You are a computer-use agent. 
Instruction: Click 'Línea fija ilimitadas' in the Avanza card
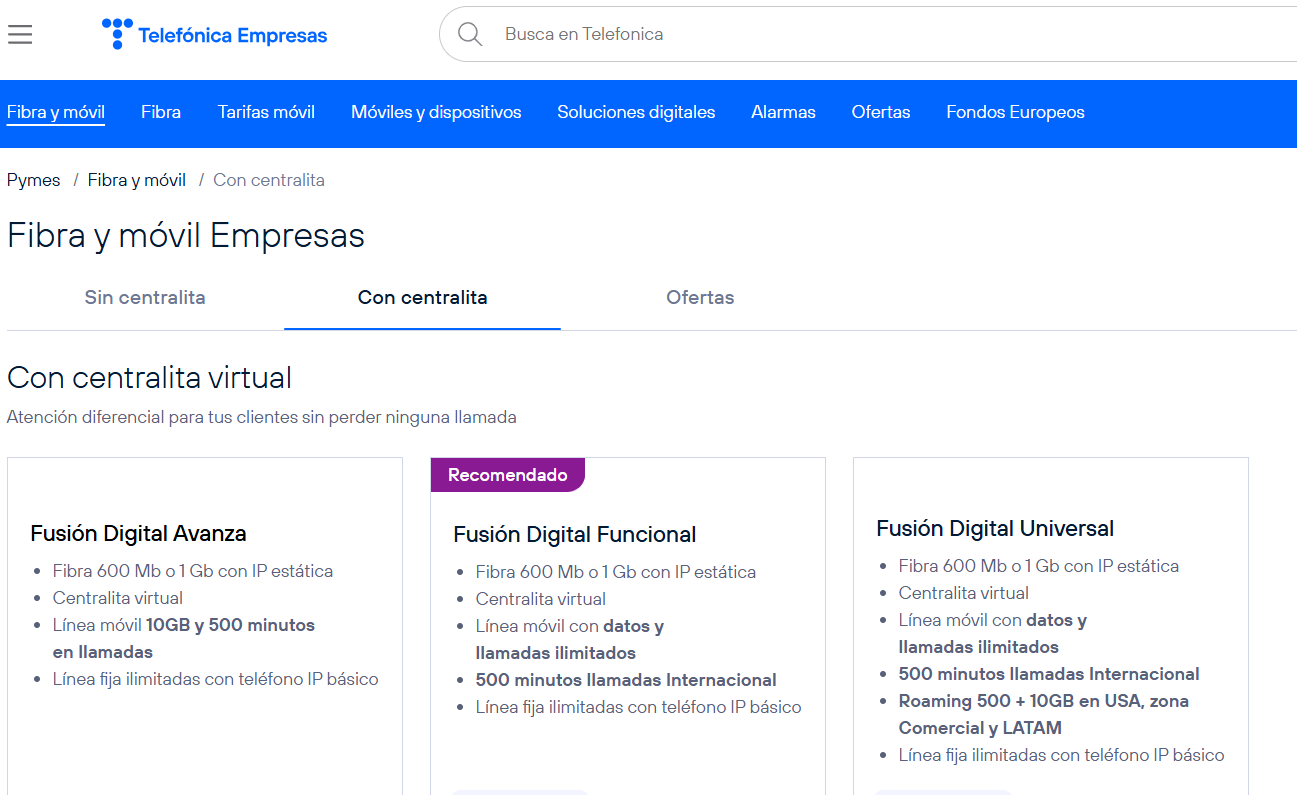coord(216,679)
